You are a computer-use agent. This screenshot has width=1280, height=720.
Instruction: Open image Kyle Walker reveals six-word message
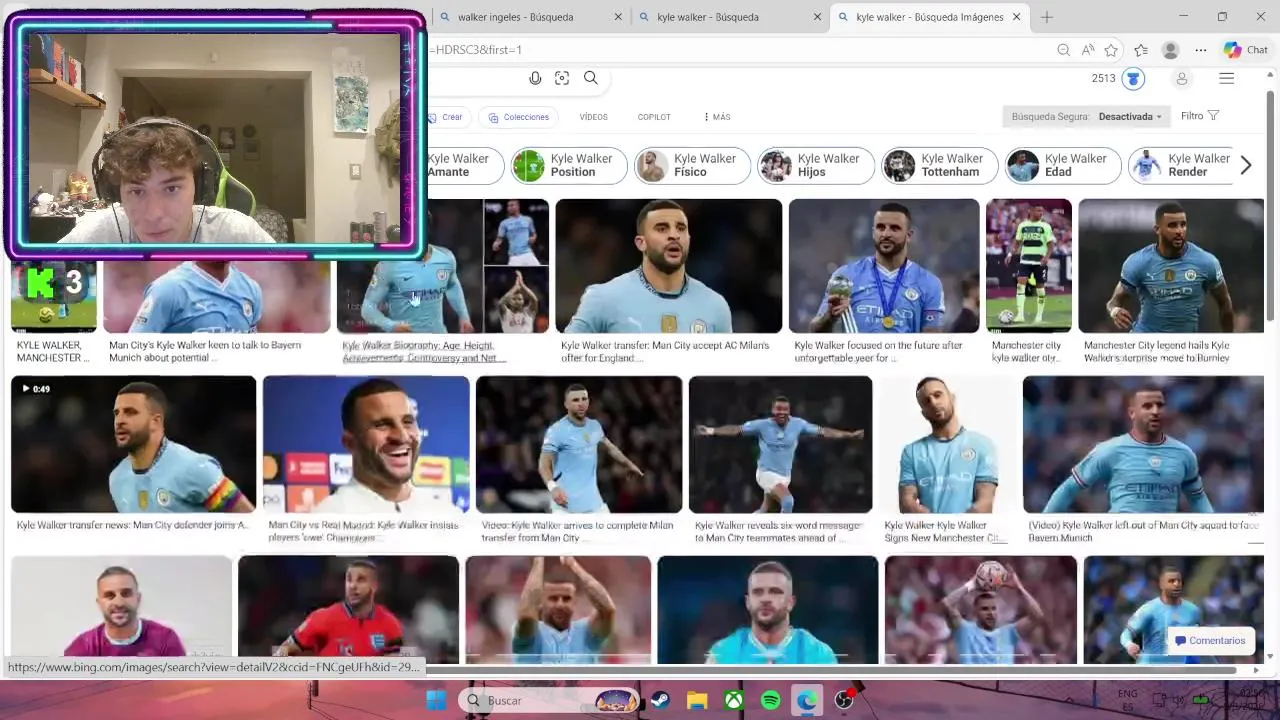(780, 444)
